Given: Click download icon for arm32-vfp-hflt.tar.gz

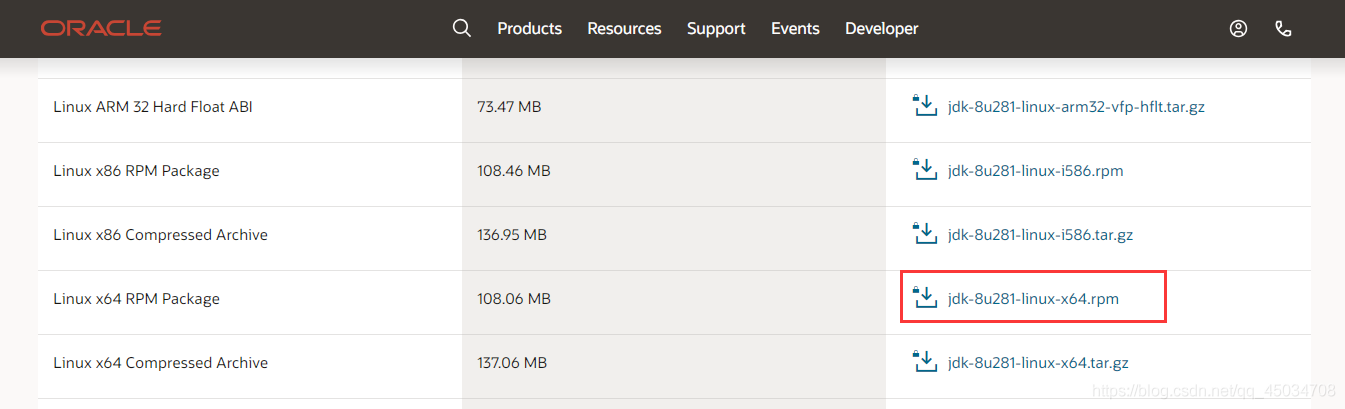Looking at the screenshot, I should [925, 105].
